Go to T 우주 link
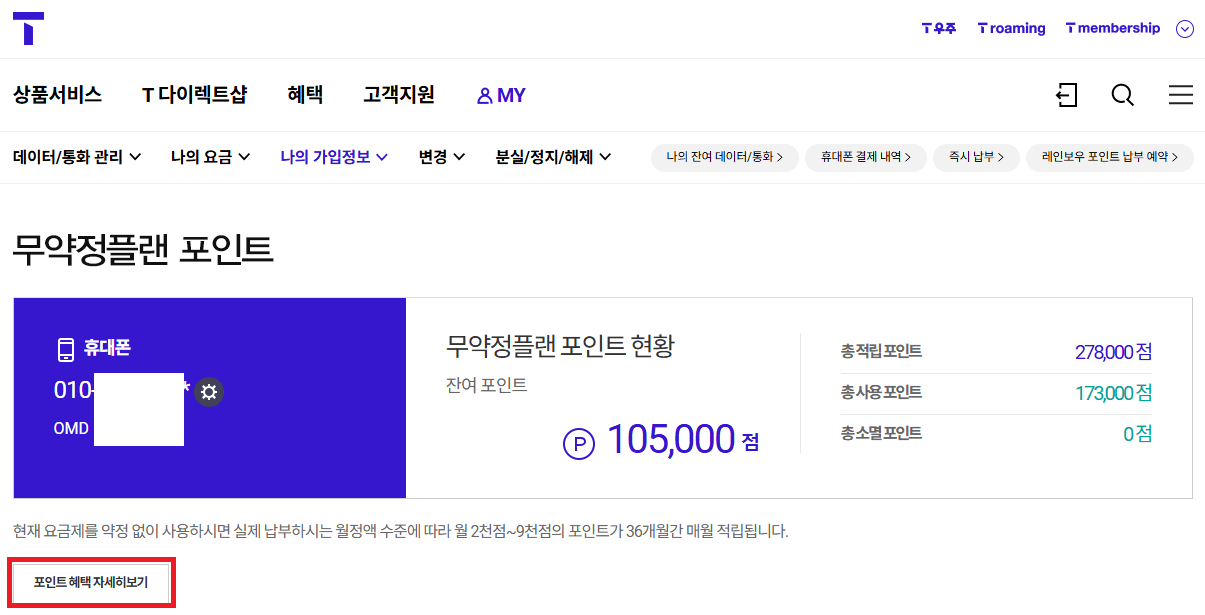The image size is (1205, 615). pyautogui.click(x=939, y=28)
